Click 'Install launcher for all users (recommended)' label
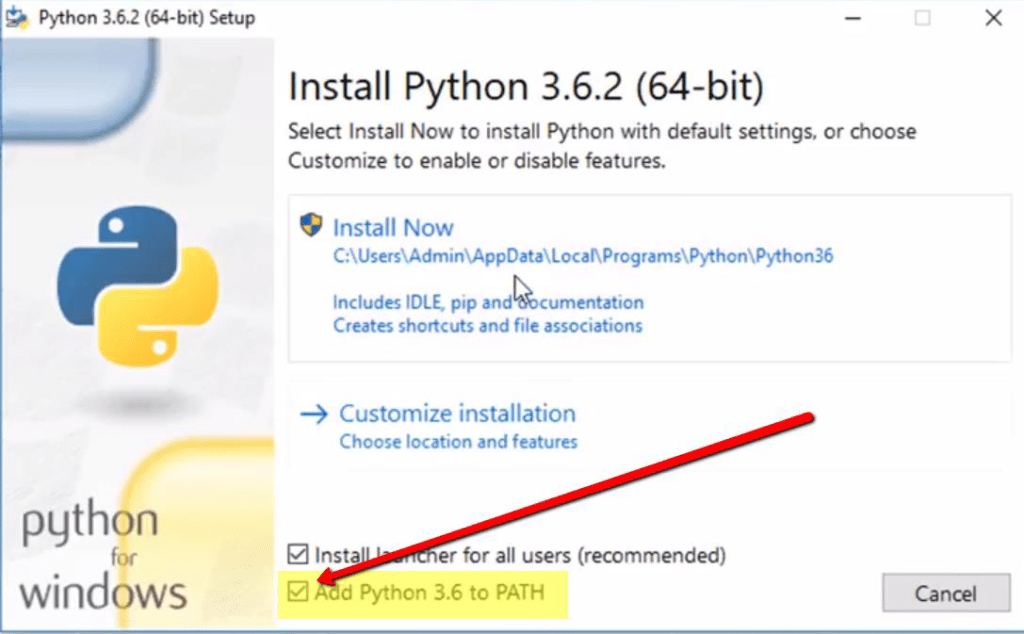1024x634 pixels. tap(520, 556)
